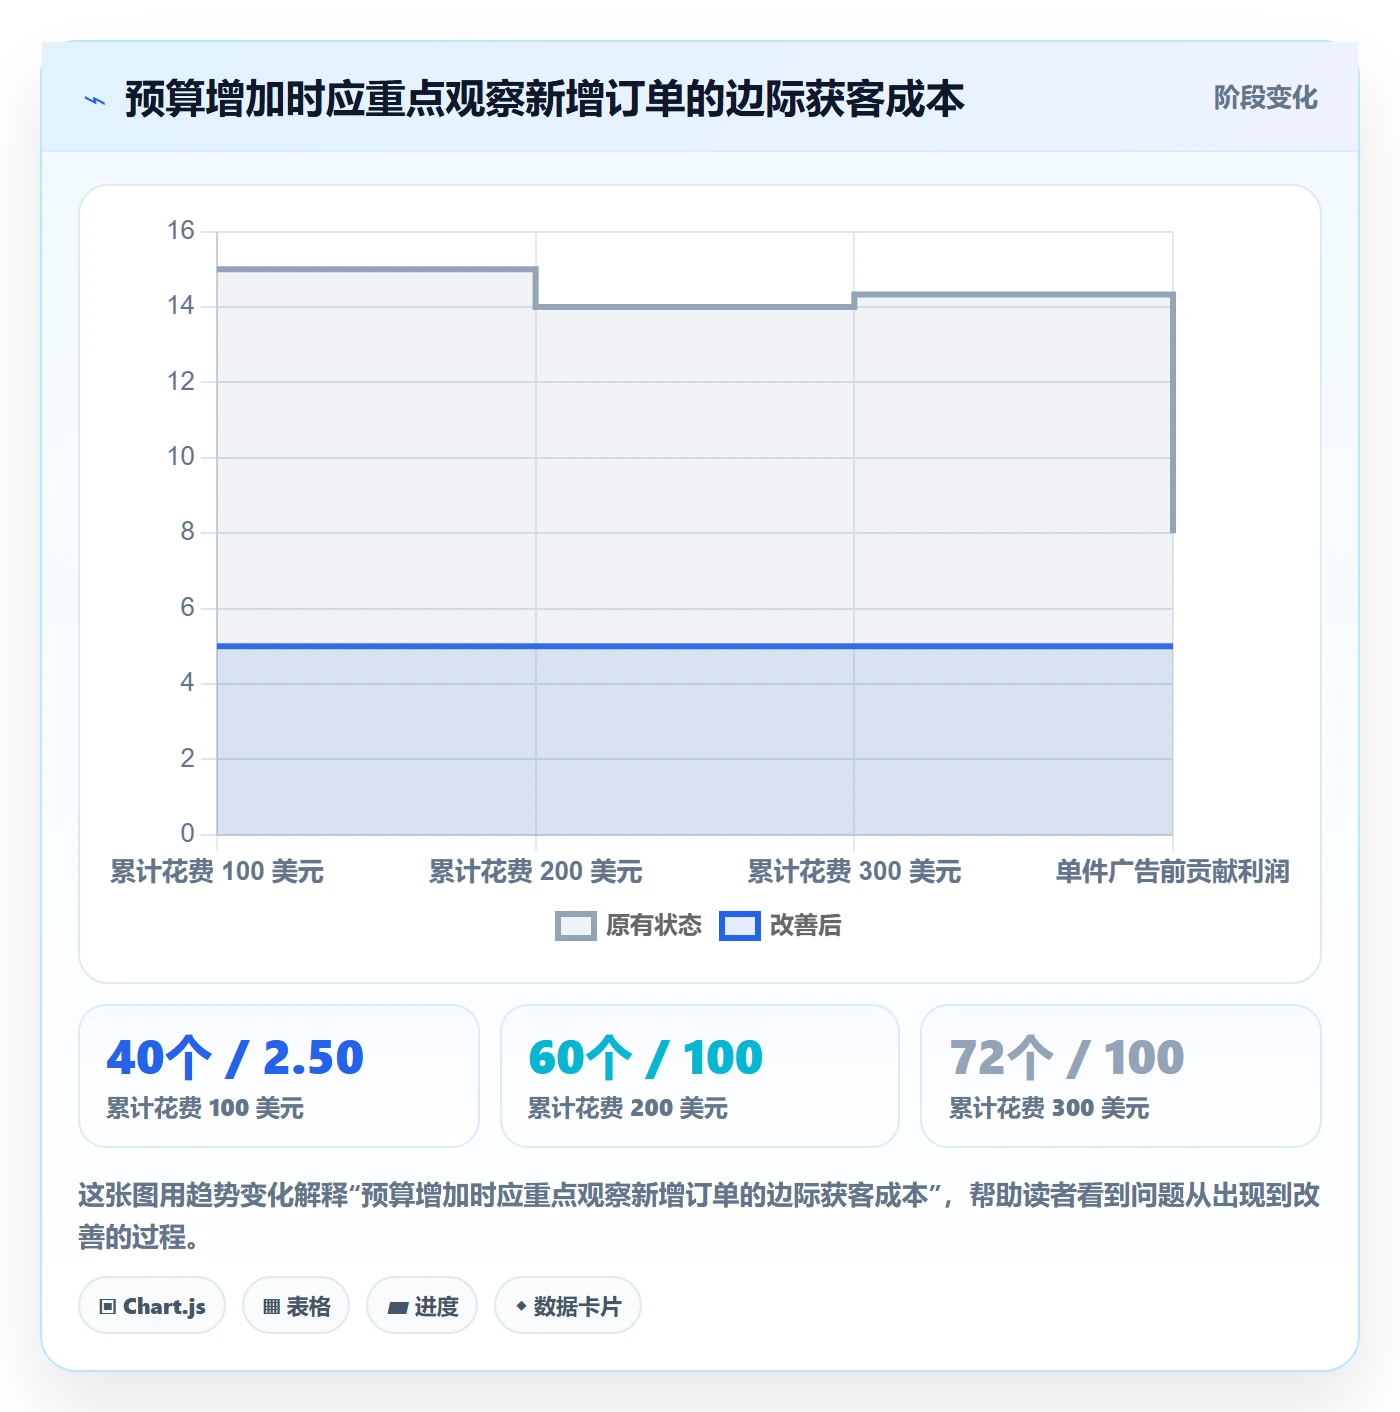The image size is (1400, 1412).
Task: Select the 进度 tag chip
Action: pos(422,1306)
